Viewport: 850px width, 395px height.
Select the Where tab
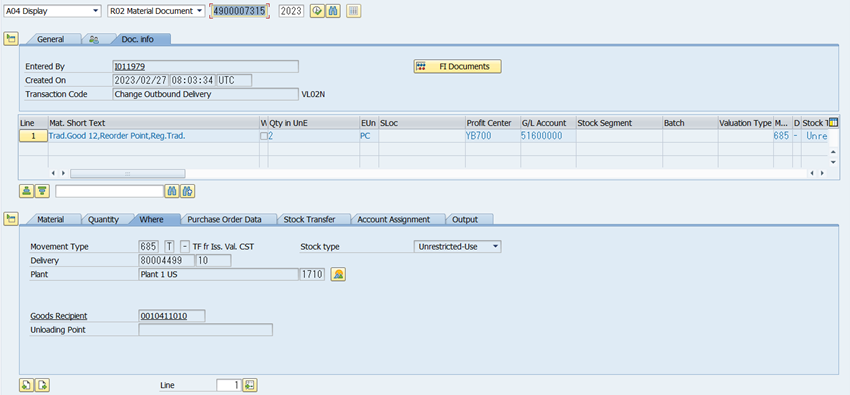pyautogui.click(x=151, y=219)
